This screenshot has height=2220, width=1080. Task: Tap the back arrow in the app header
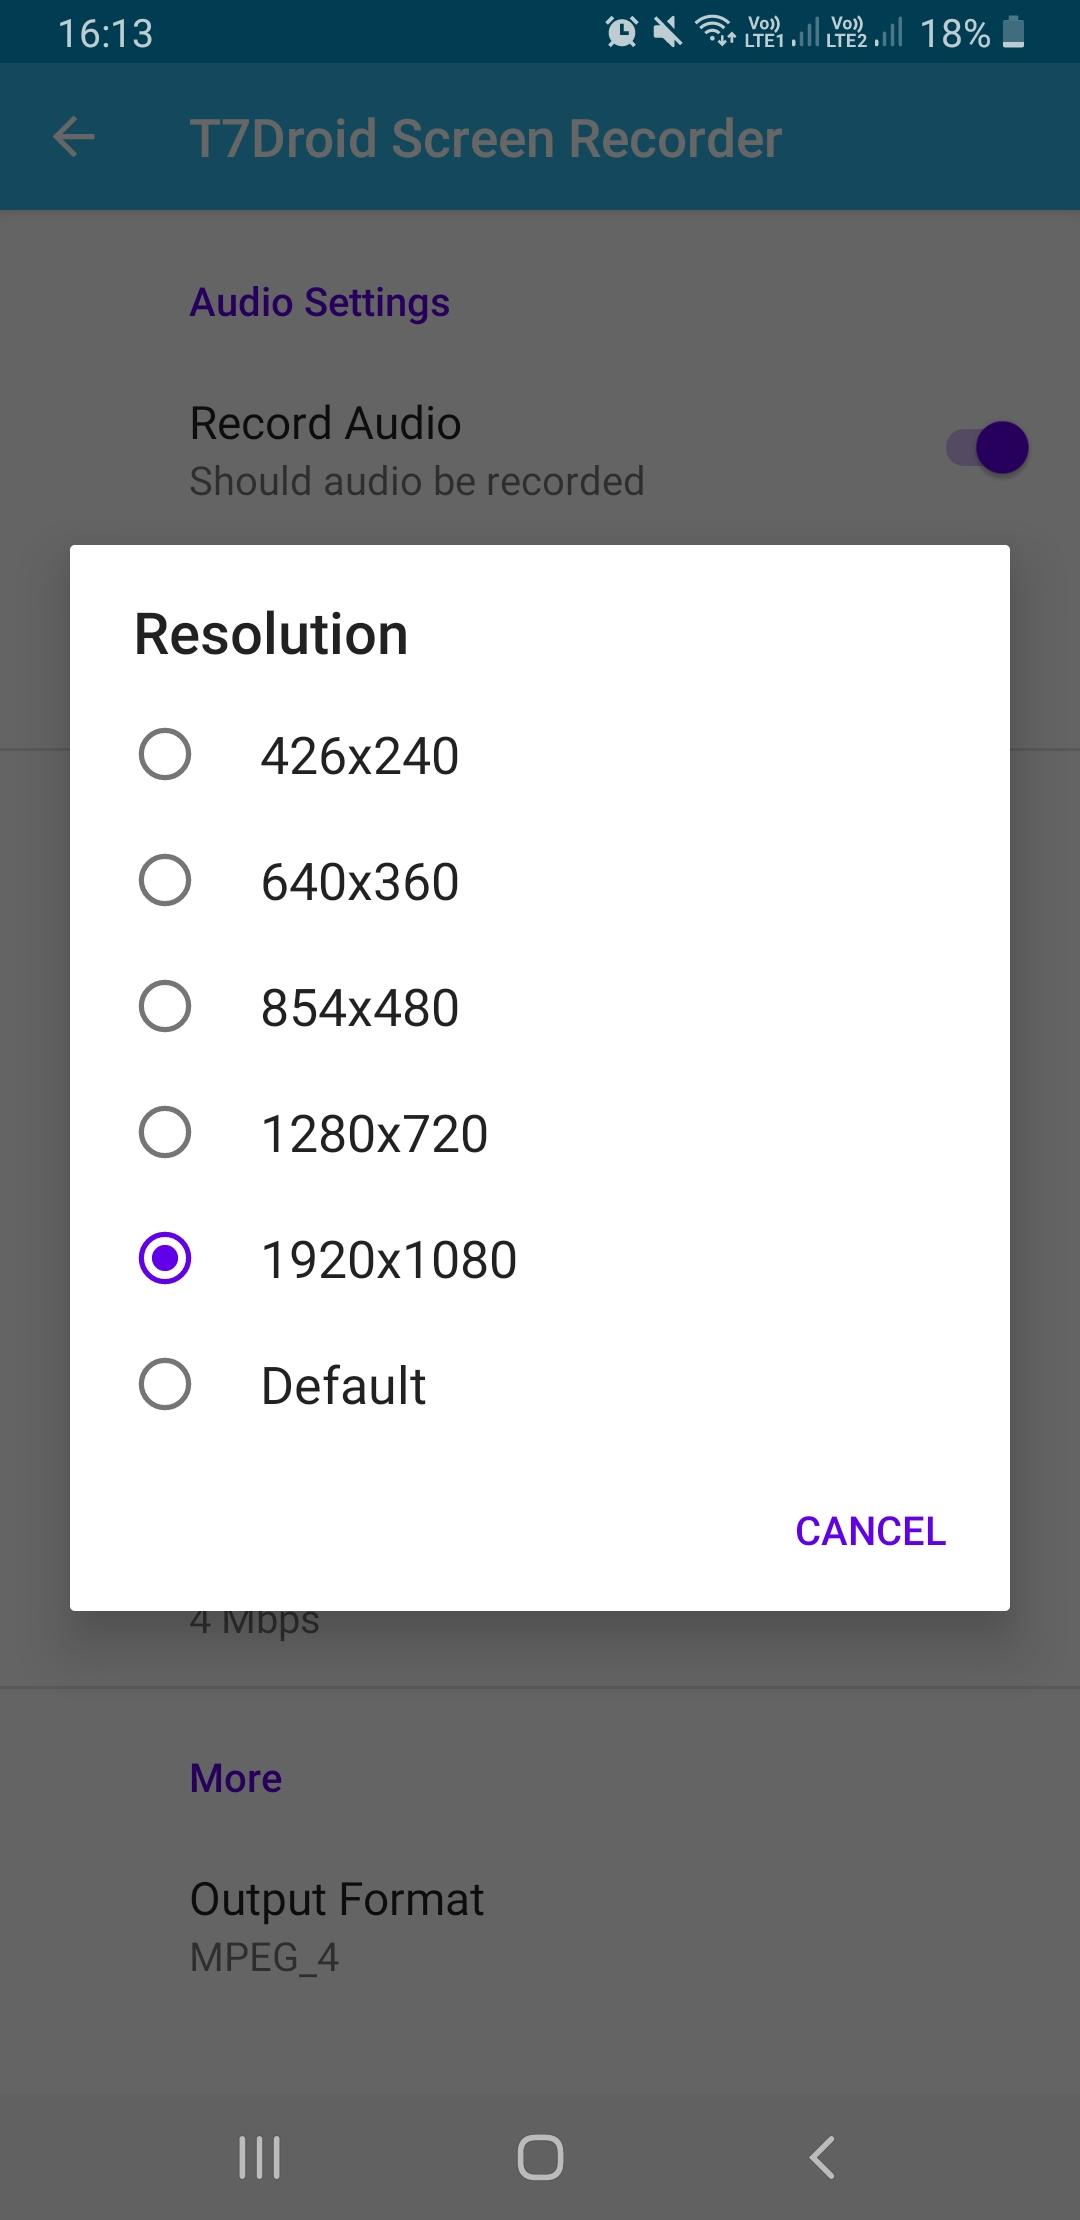[x=74, y=137]
